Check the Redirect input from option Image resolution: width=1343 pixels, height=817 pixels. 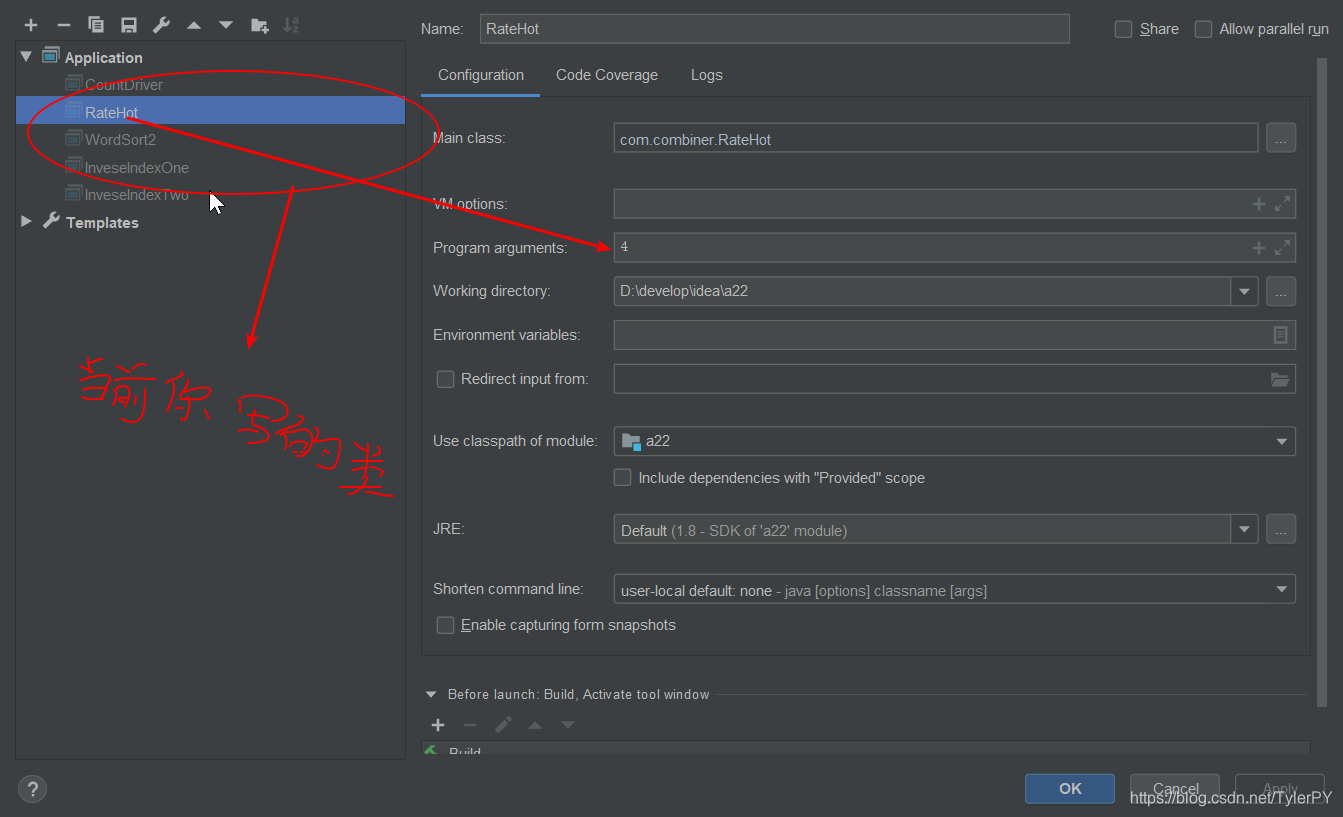[x=446, y=379]
